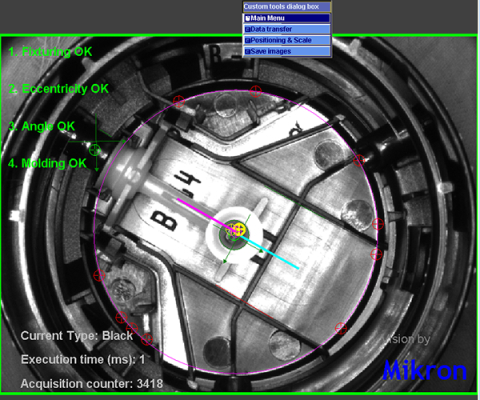The height and width of the screenshot is (400, 480).
Task: Click the cyan angle line
Action: (x=269, y=252)
